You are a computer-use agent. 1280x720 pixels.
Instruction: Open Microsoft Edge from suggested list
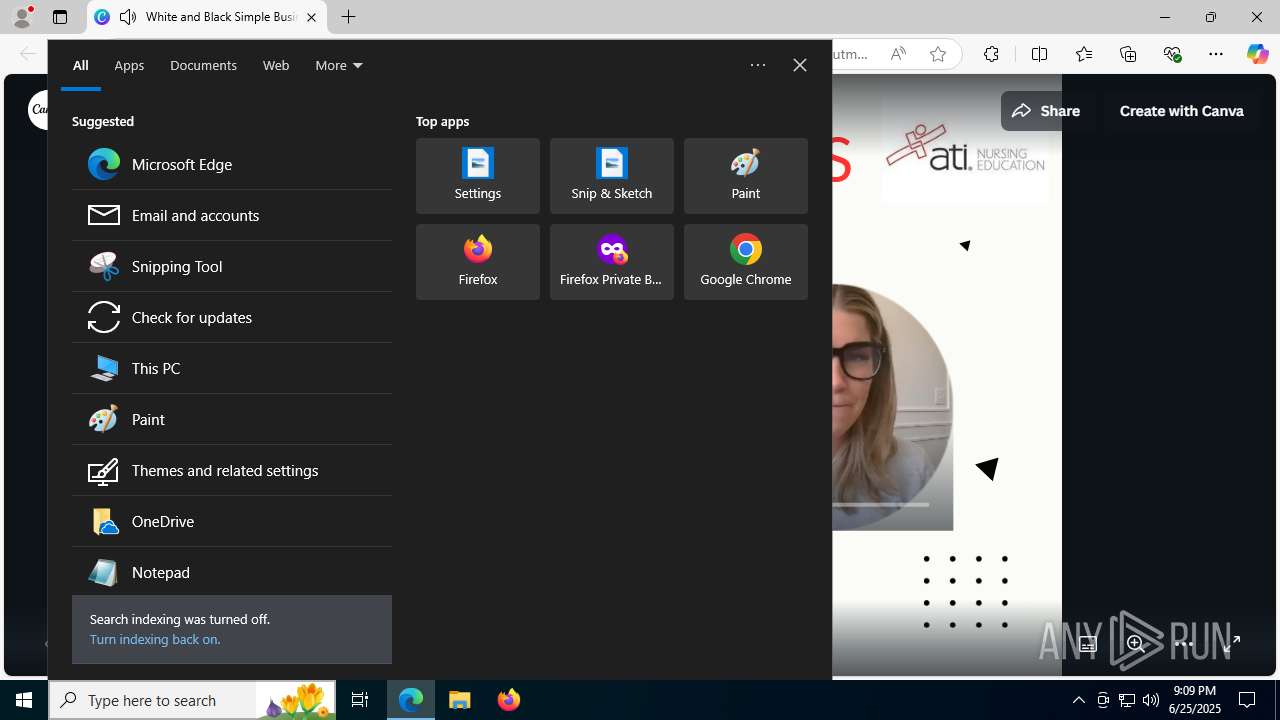click(231, 164)
